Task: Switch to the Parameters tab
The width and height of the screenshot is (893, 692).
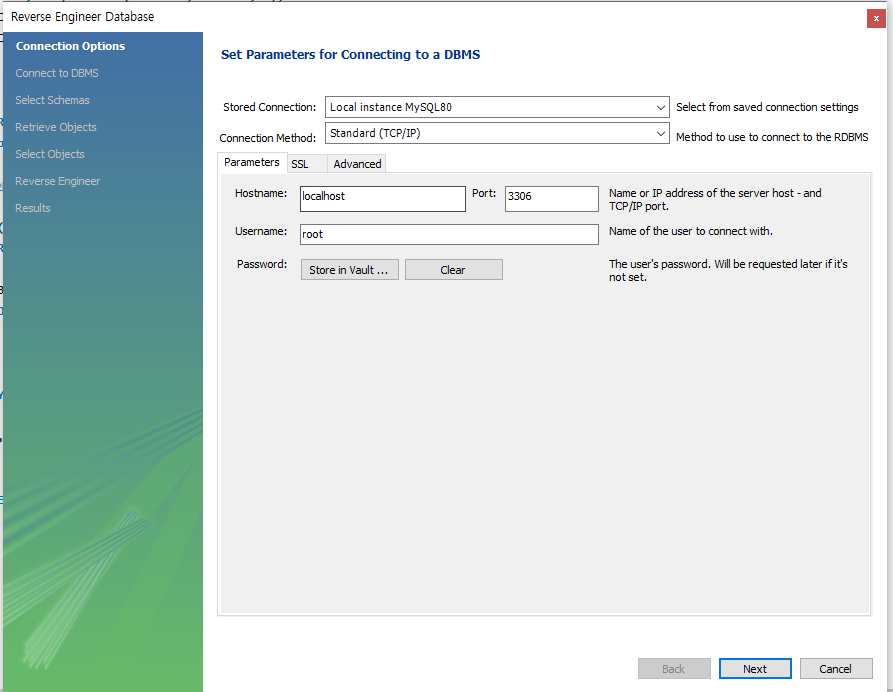Action: point(252,162)
